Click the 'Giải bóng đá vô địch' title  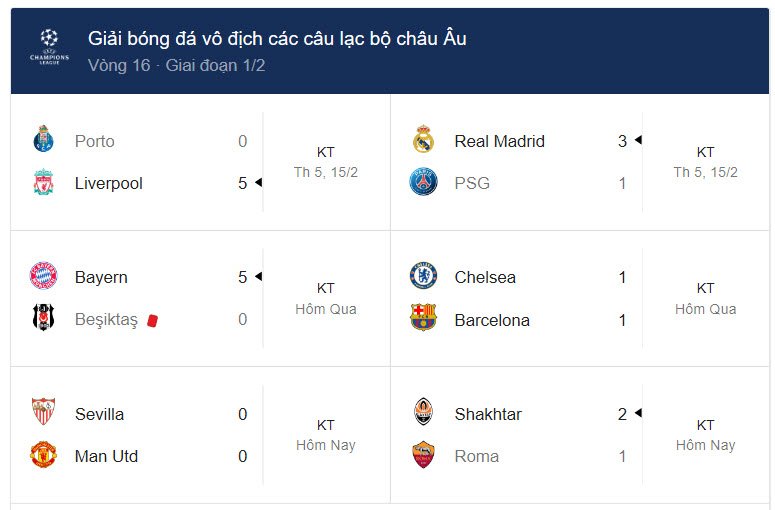[x=277, y=39]
